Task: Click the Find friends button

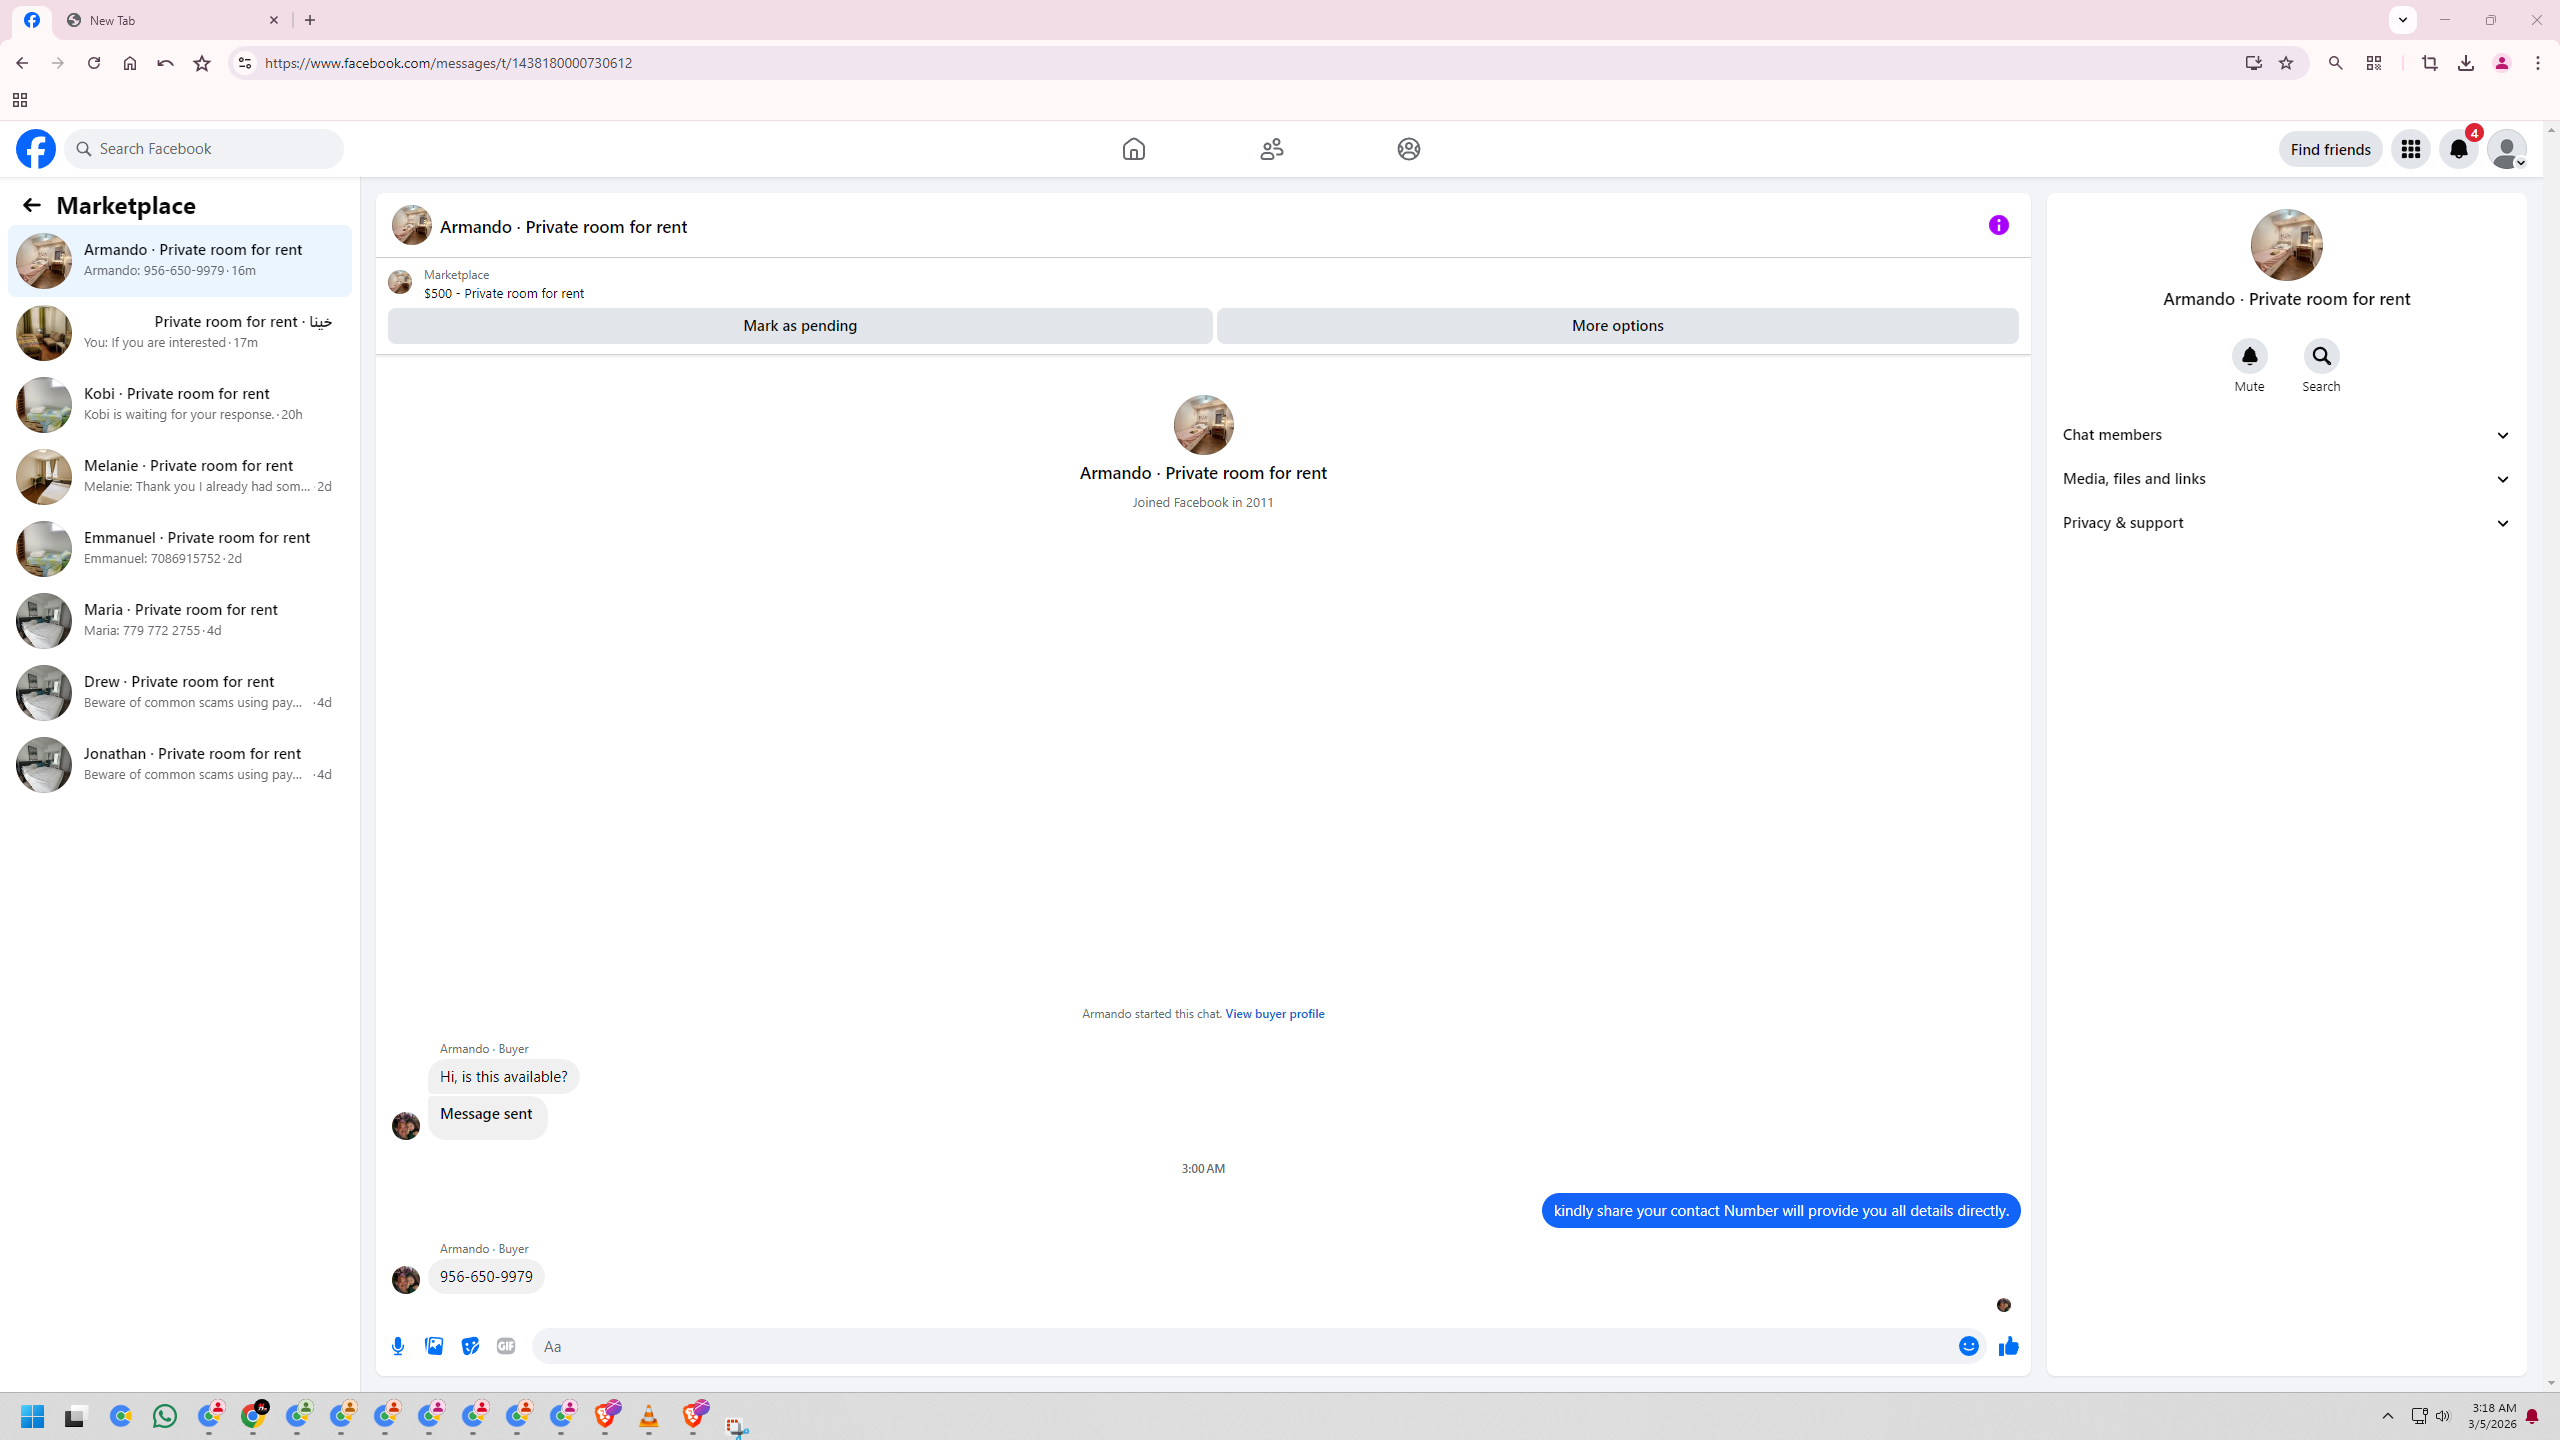Action: pos(2330,149)
